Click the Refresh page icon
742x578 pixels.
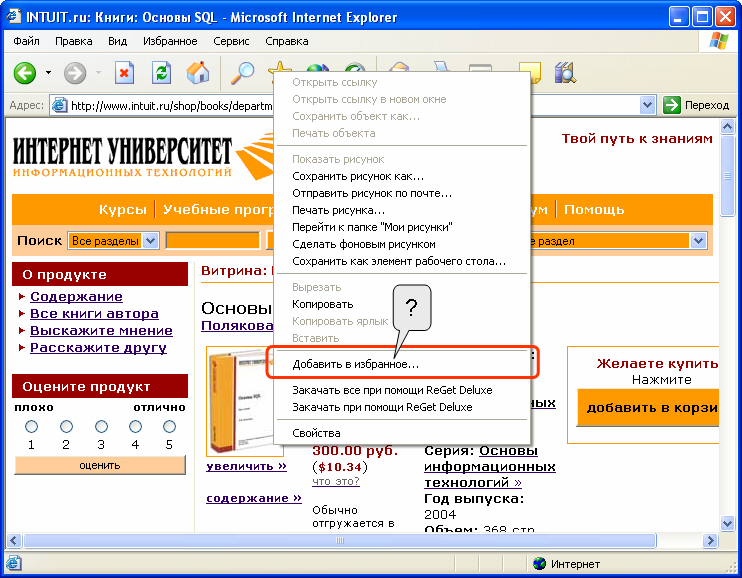[161, 73]
